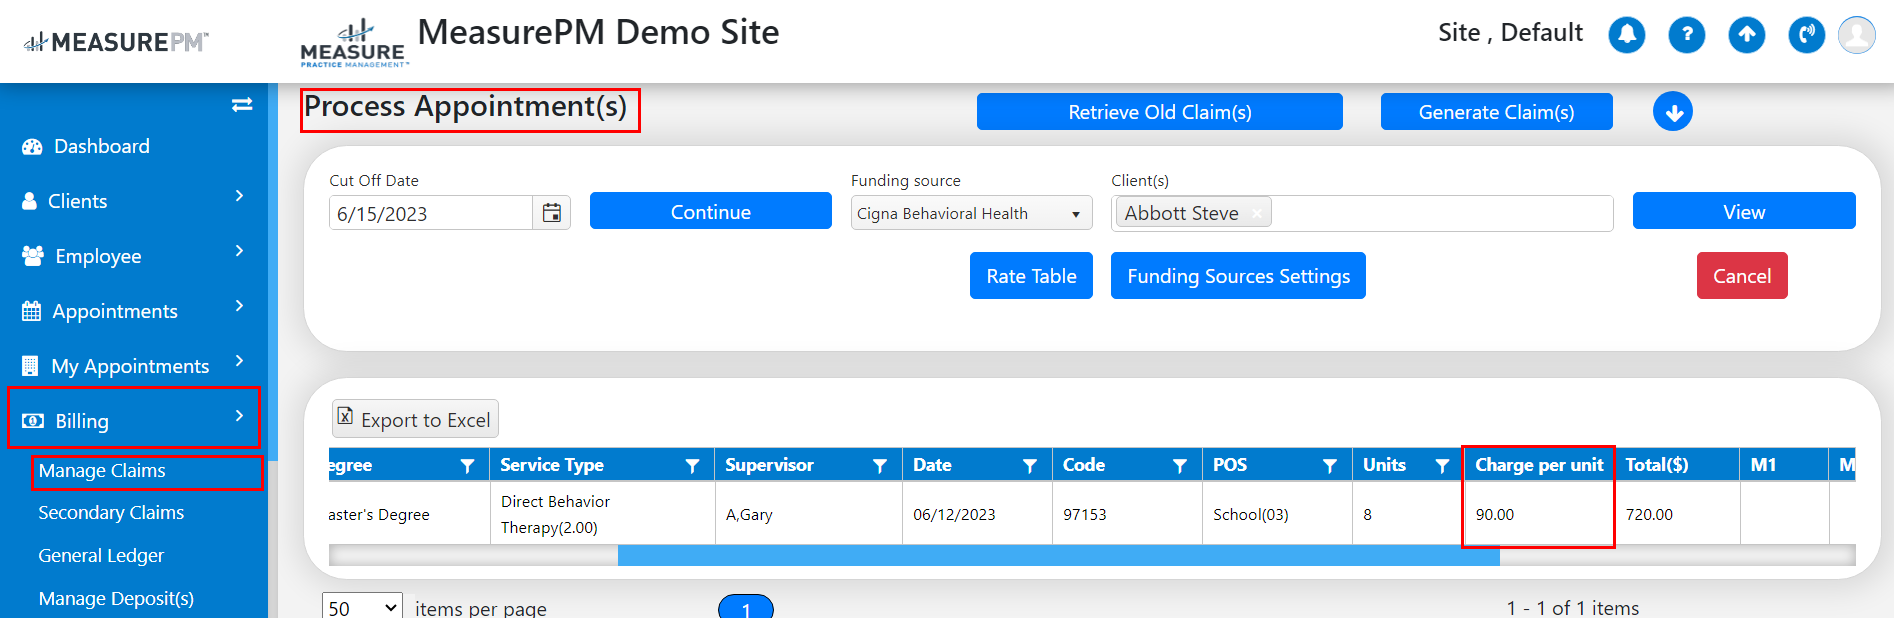Open the user profile avatar

click(x=1857, y=35)
